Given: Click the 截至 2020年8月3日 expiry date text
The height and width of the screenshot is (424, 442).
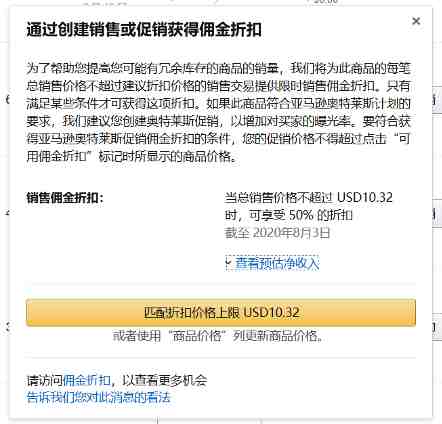Looking at the screenshot, I should click(x=277, y=233).
